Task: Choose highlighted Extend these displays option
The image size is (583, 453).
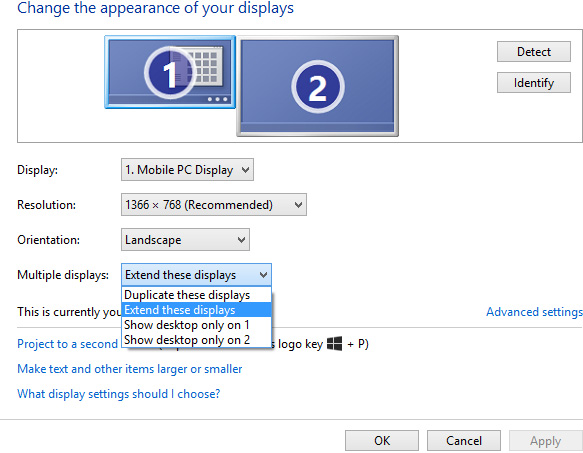Action: [197, 310]
